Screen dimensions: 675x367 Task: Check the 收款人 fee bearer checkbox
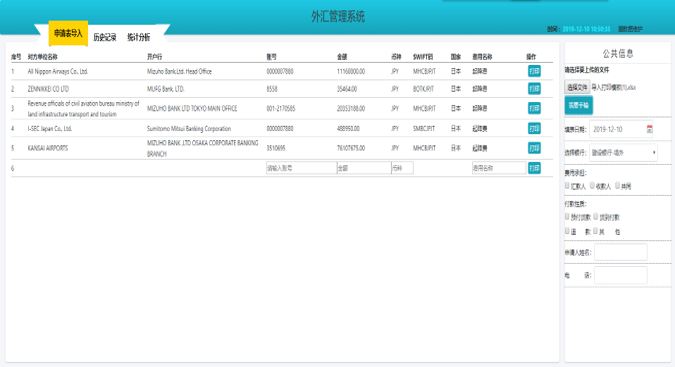pos(592,185)
